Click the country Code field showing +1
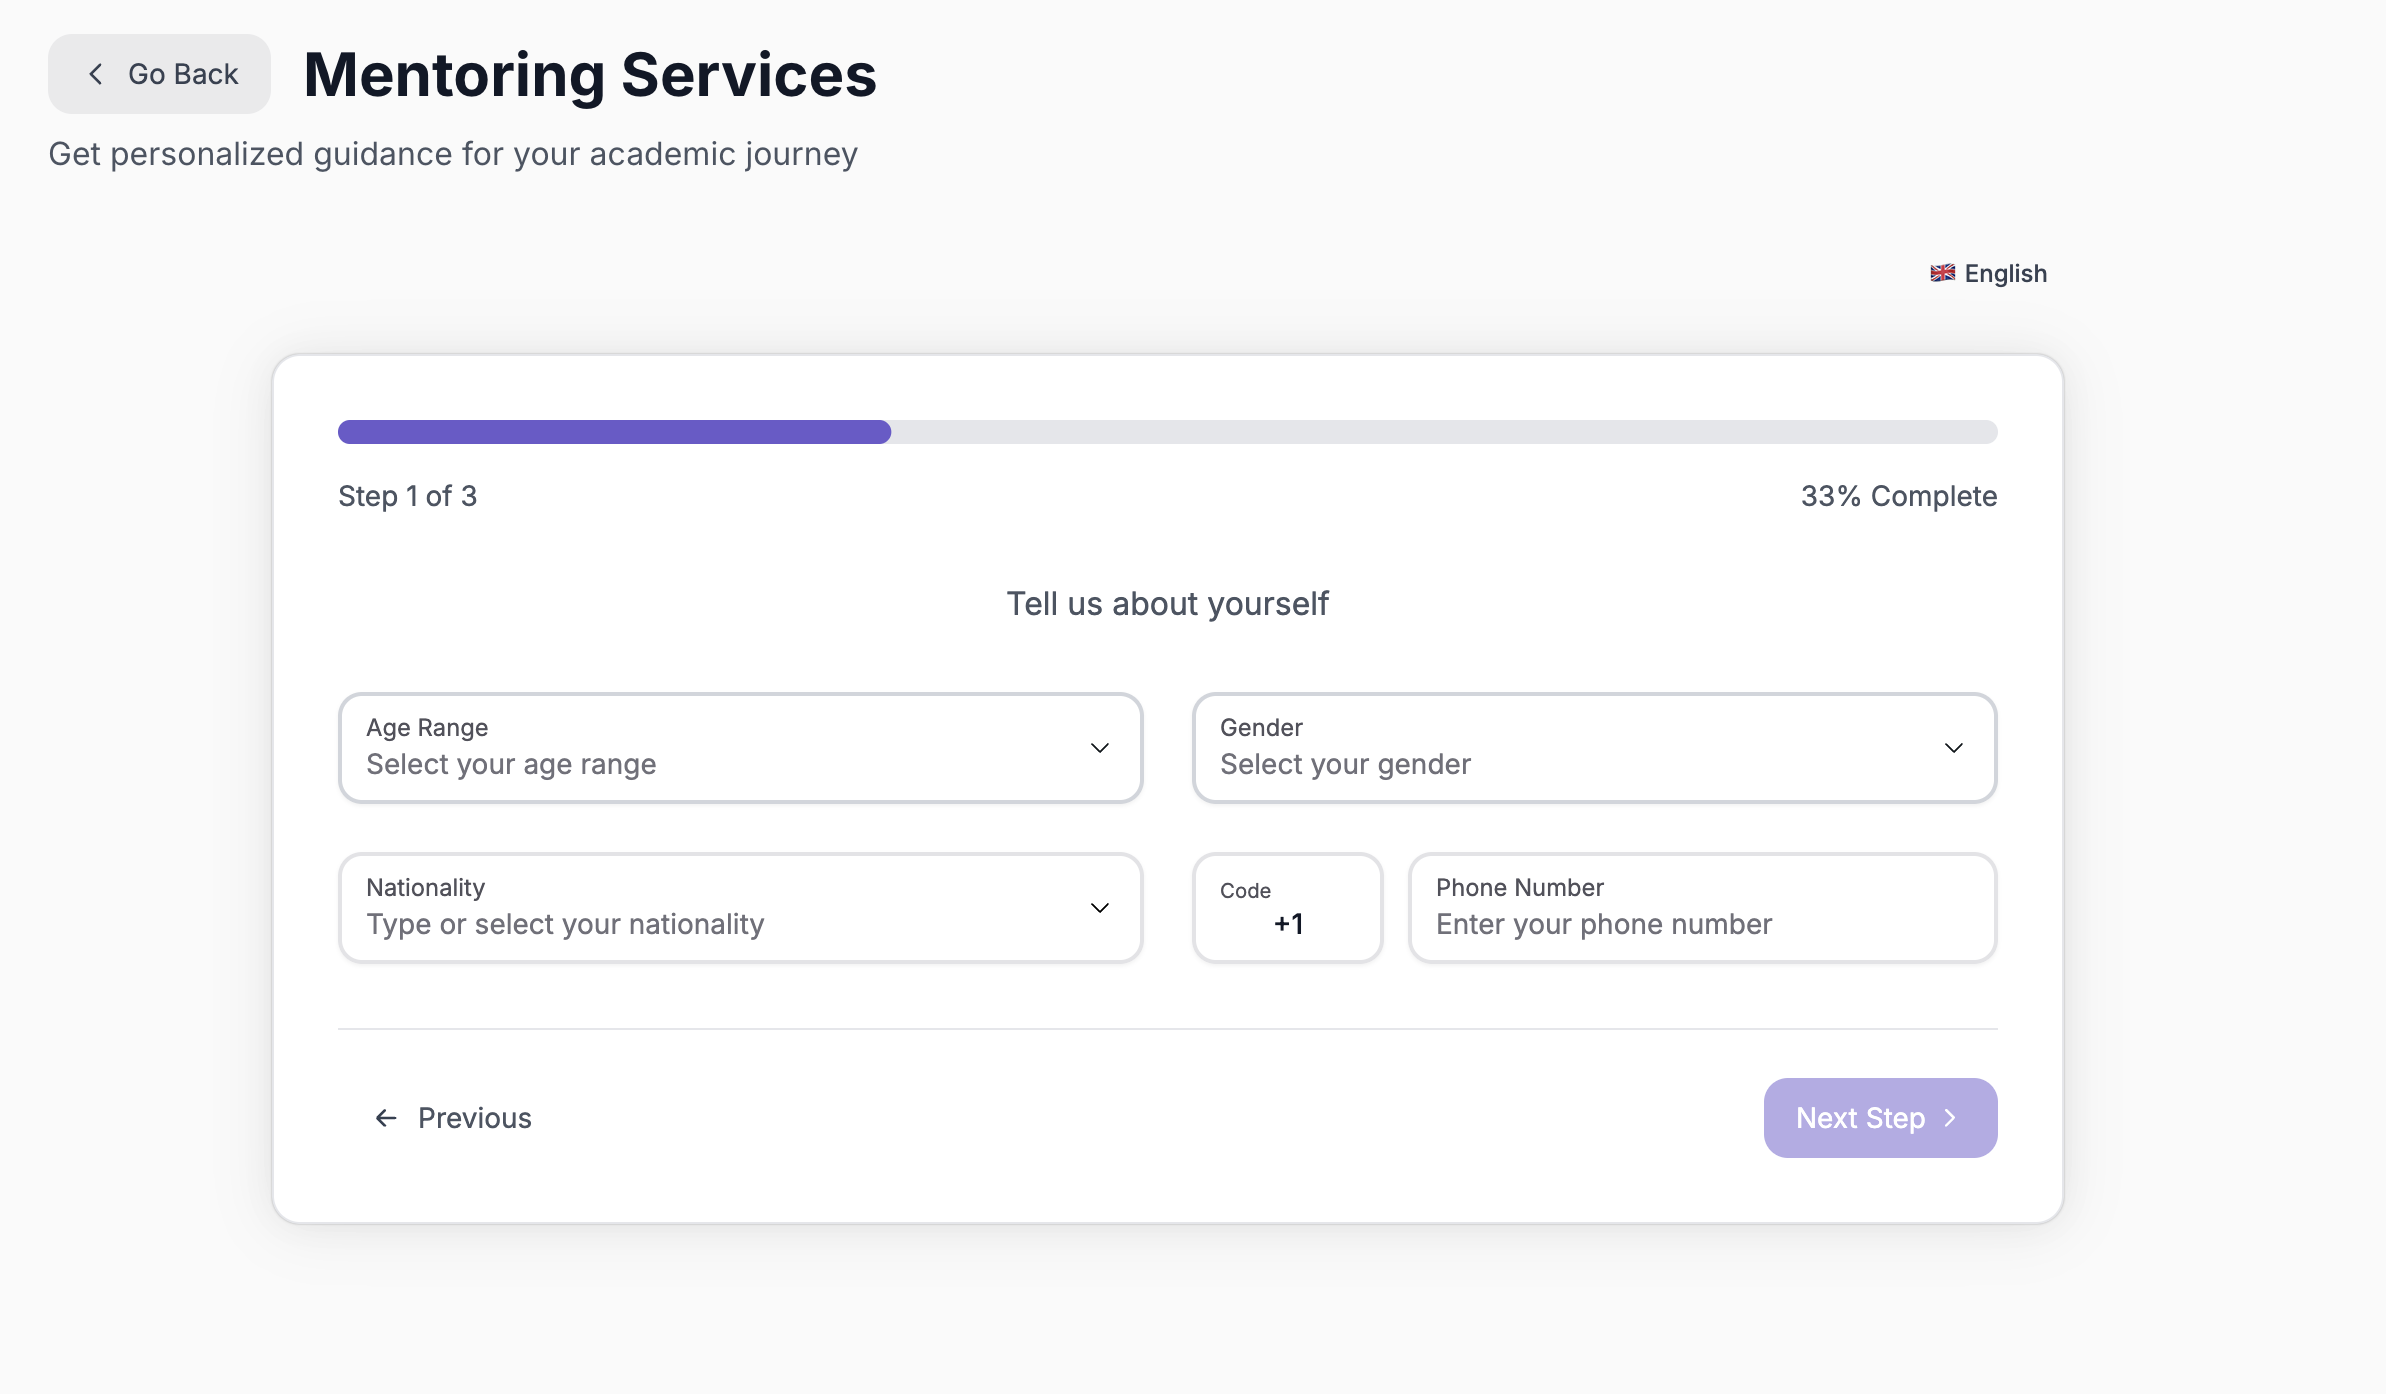Screen dimensions: 2386x1394 1288,908
